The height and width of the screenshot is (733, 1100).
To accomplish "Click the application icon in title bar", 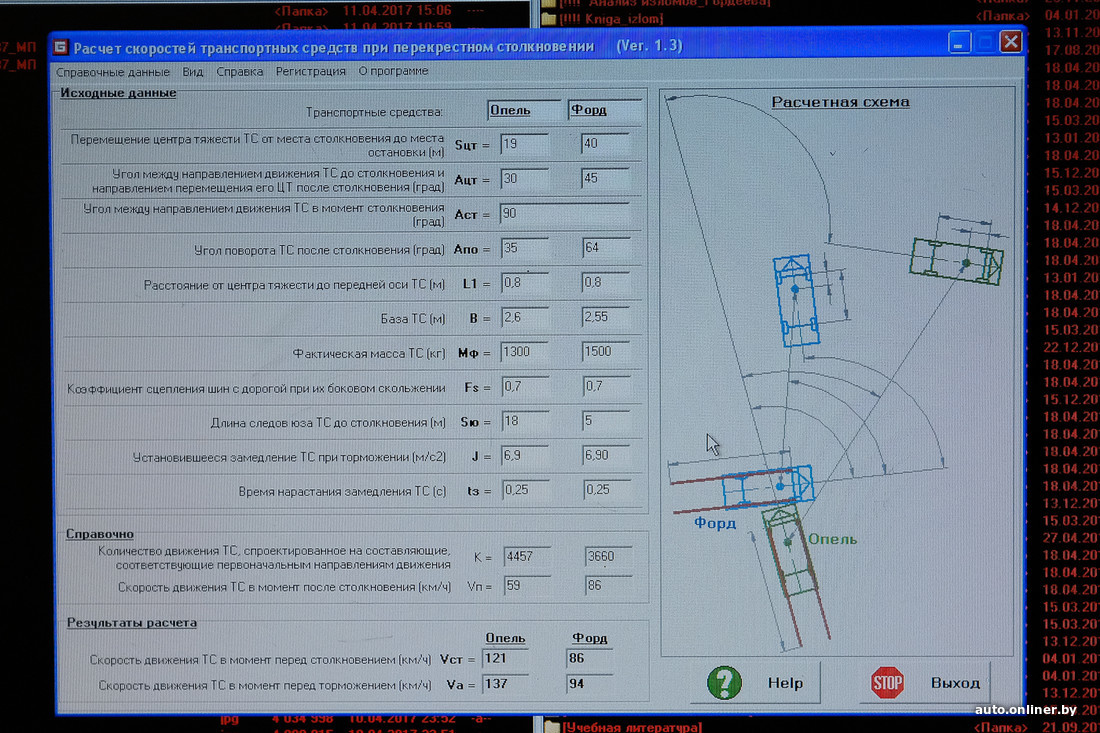I will pyautogui.click(x=61, y=47).
